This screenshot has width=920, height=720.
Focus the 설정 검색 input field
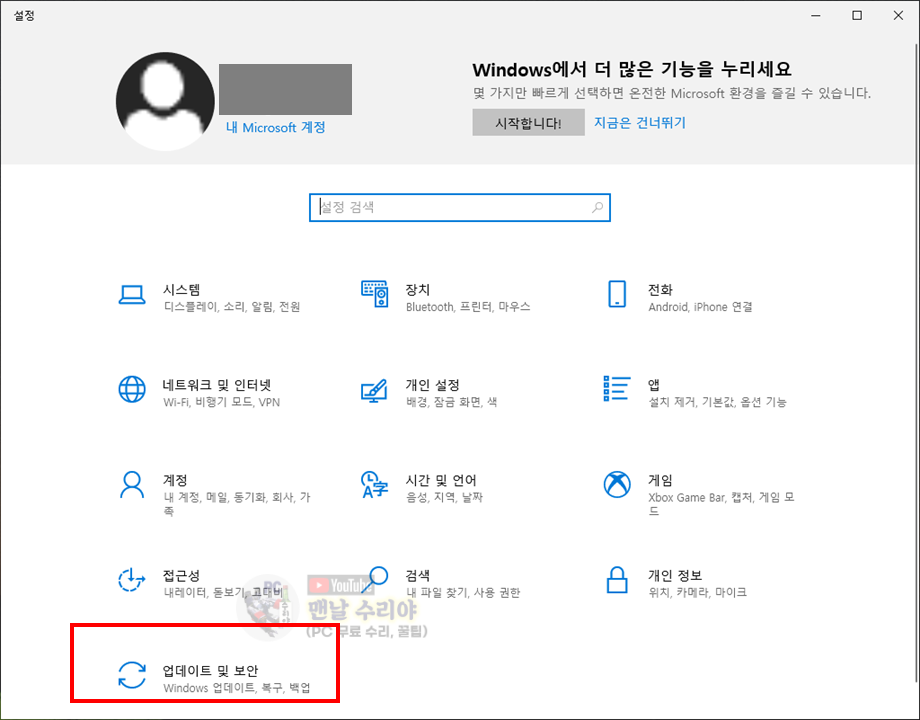point(460,207)
